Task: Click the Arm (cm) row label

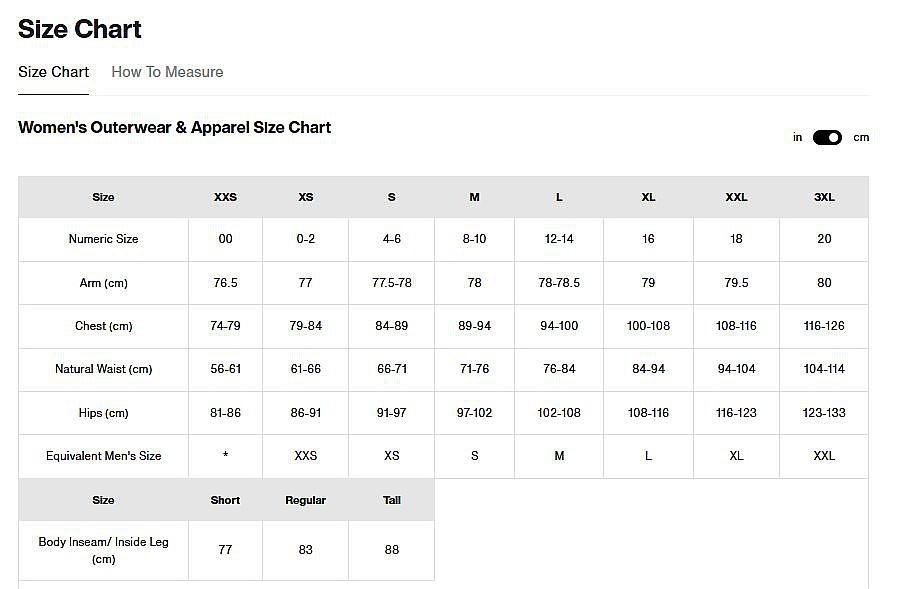Action: (103, 283)
